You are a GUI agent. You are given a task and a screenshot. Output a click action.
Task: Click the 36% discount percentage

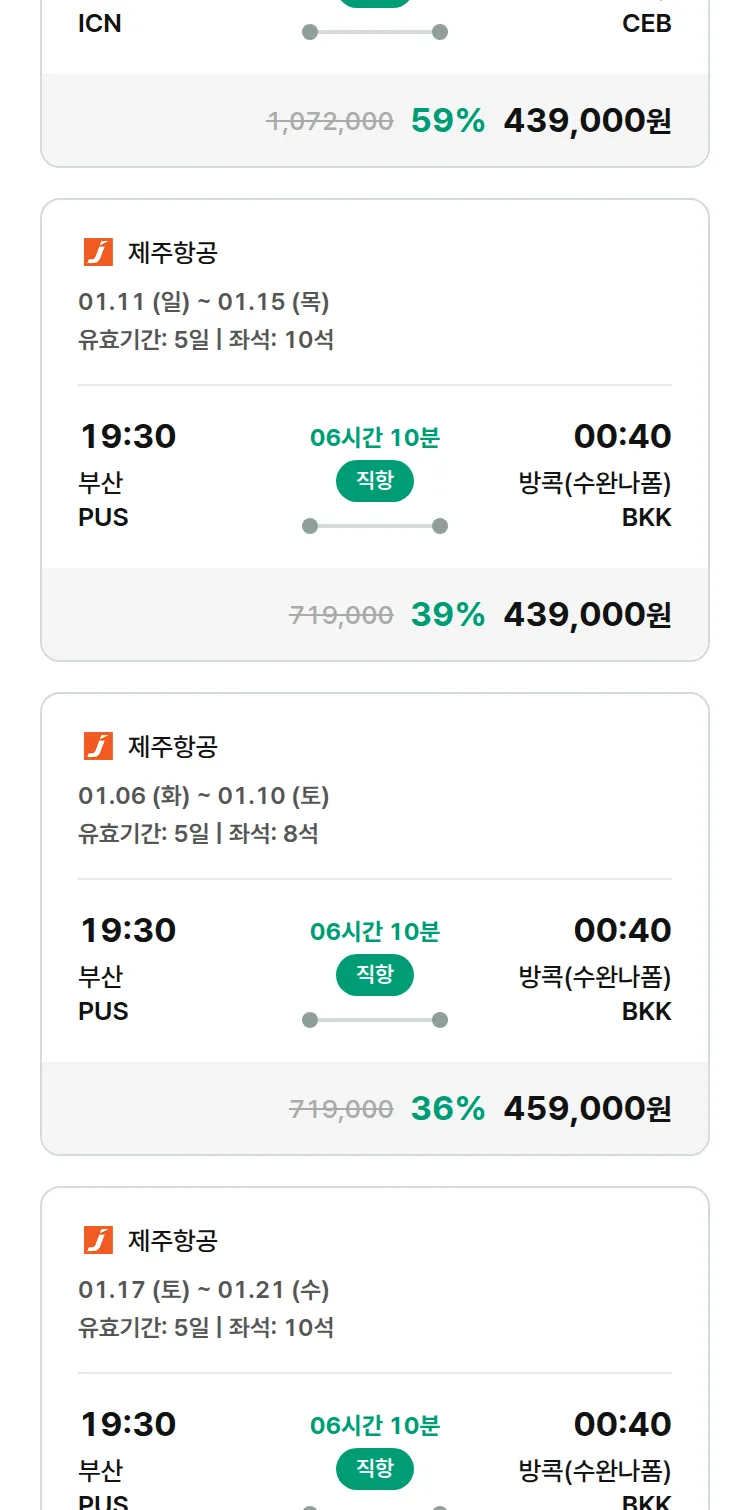coord(447,1109)
